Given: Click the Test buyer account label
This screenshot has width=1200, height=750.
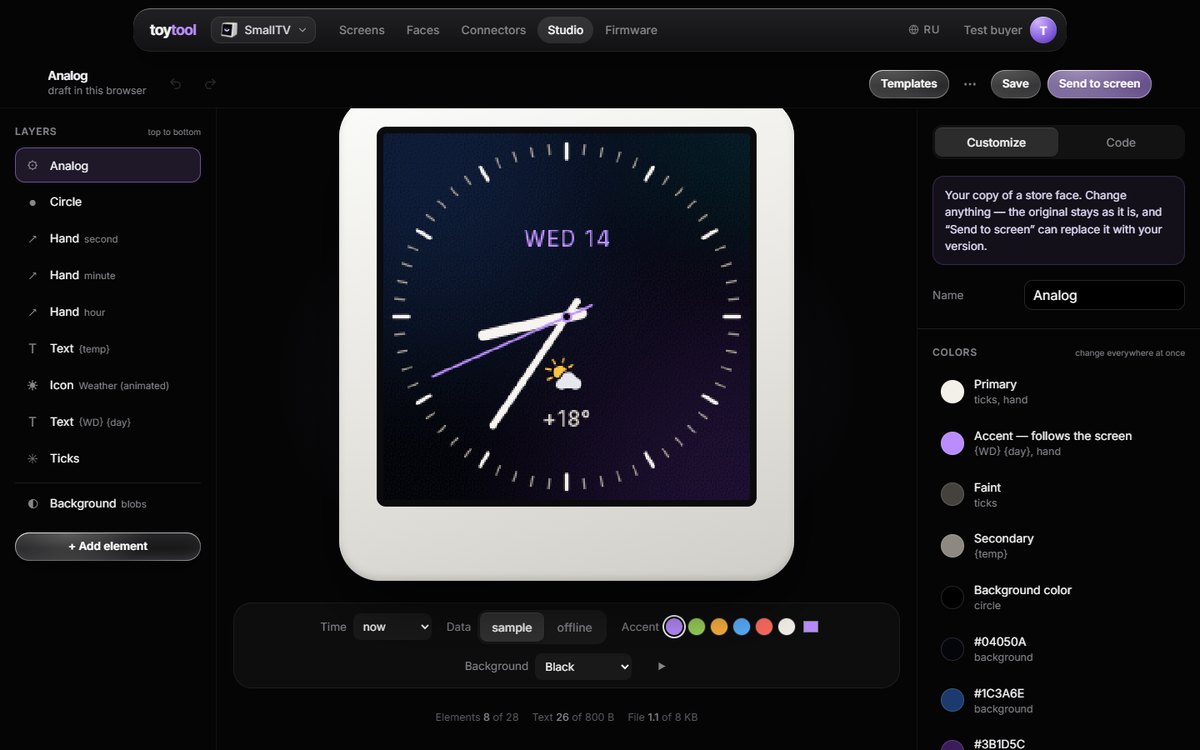Looking at the screenshot, I should pos(993,30).
